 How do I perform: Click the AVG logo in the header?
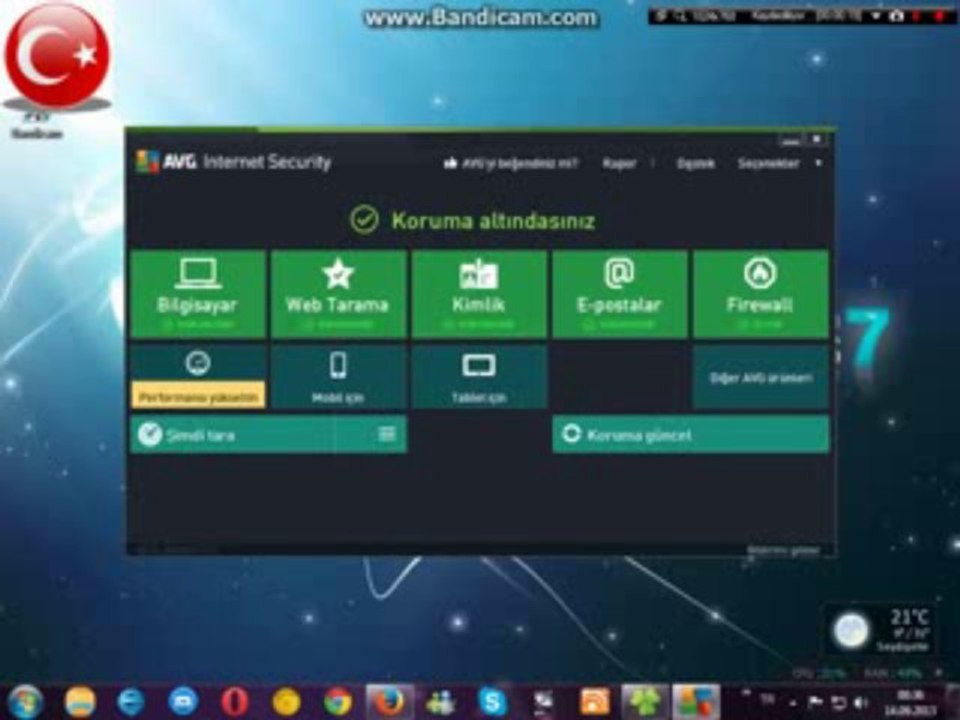click(x=166, y=162)
